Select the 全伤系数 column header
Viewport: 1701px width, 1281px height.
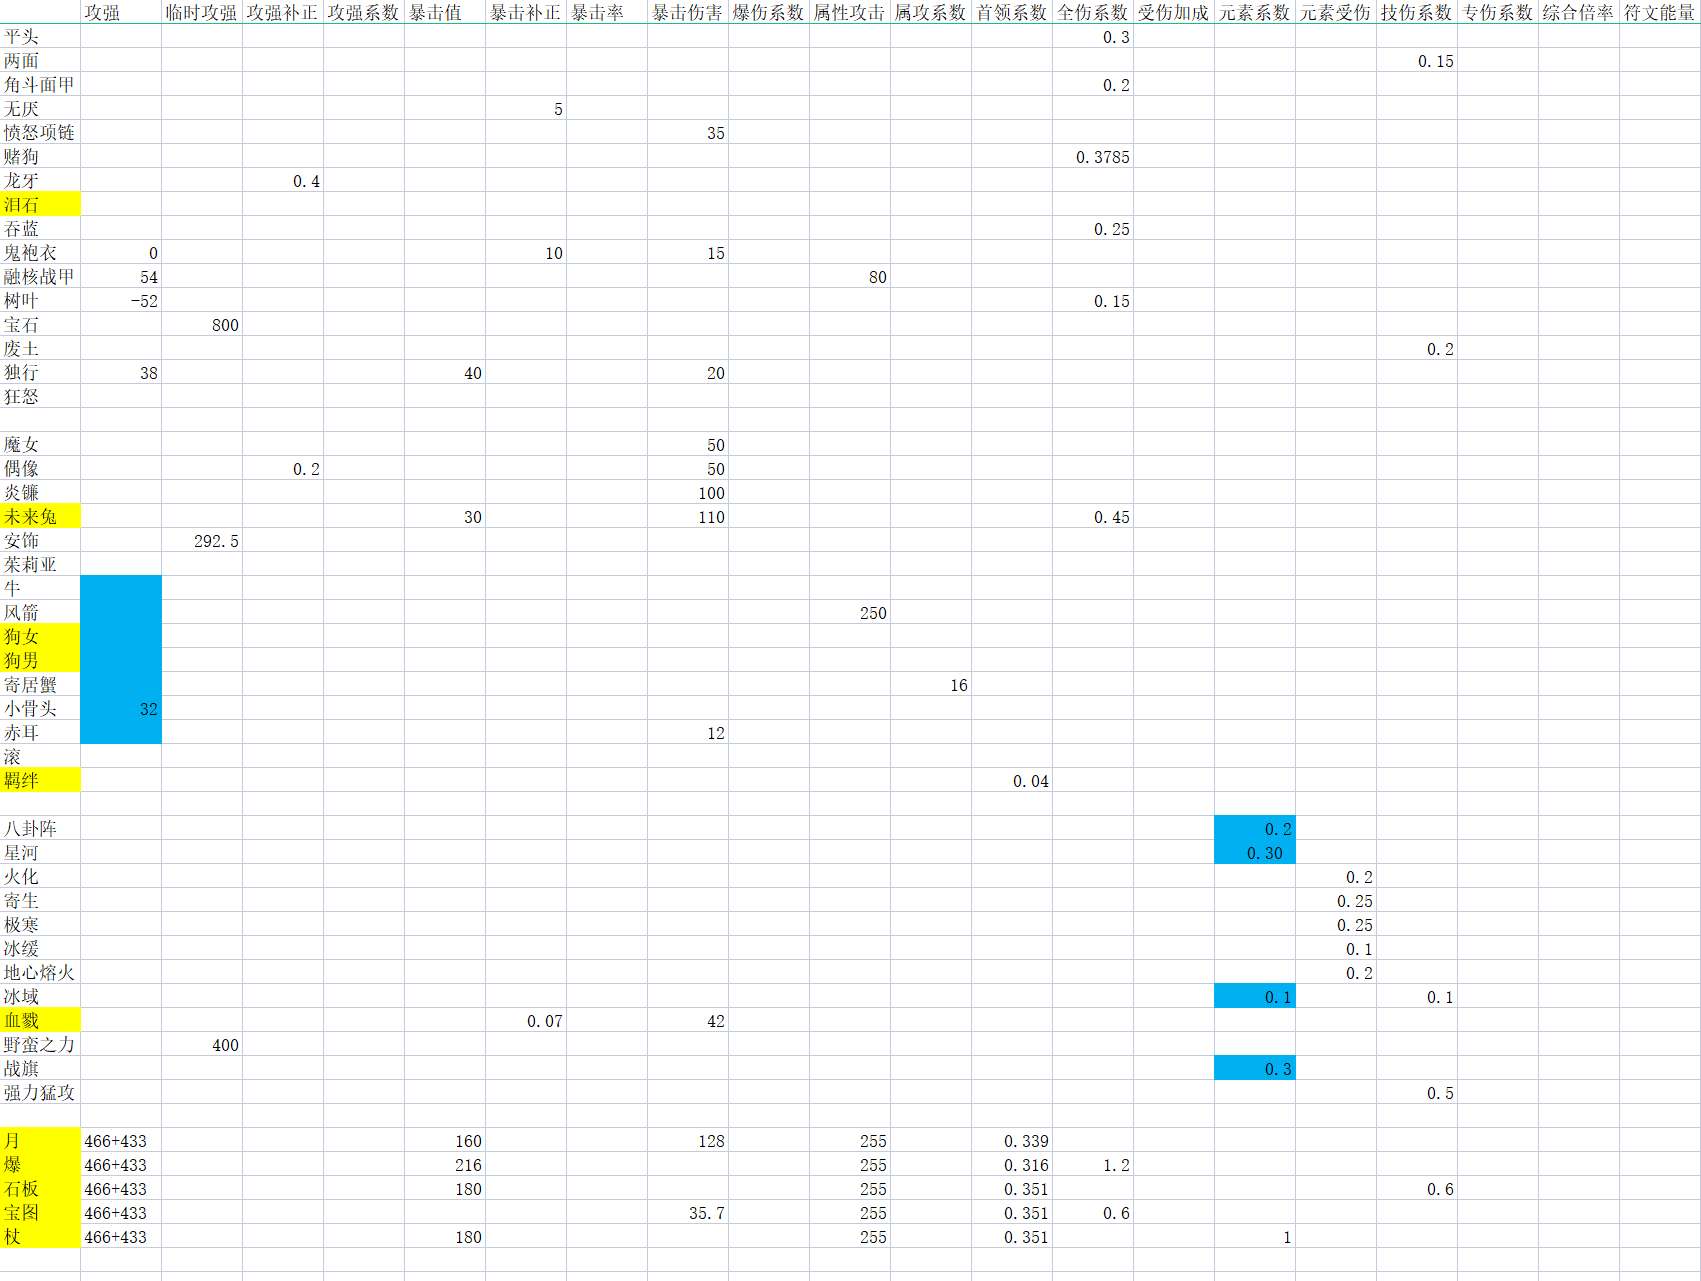[1093, 12]
